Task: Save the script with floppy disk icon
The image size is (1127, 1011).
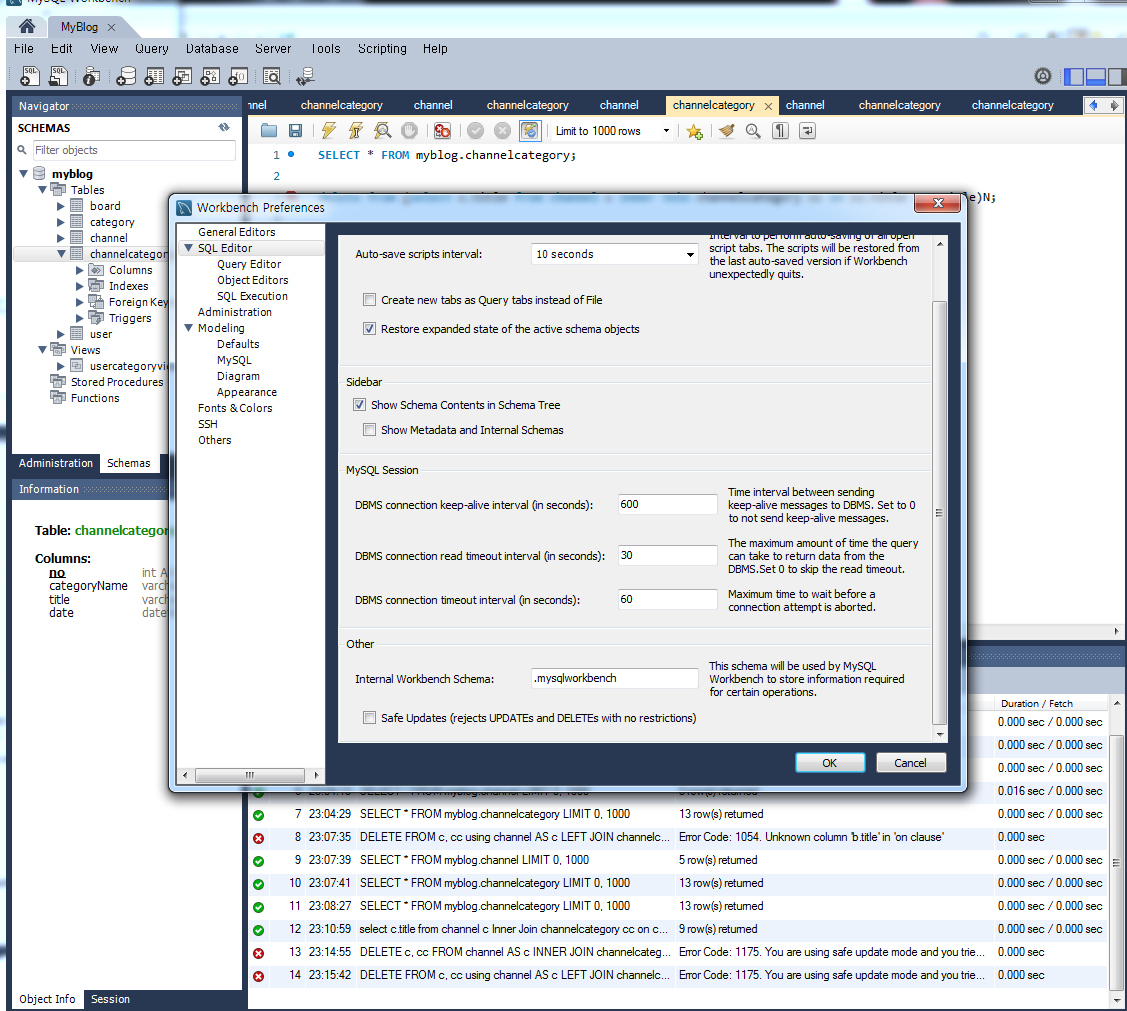Action: click(x=295, y=131)
